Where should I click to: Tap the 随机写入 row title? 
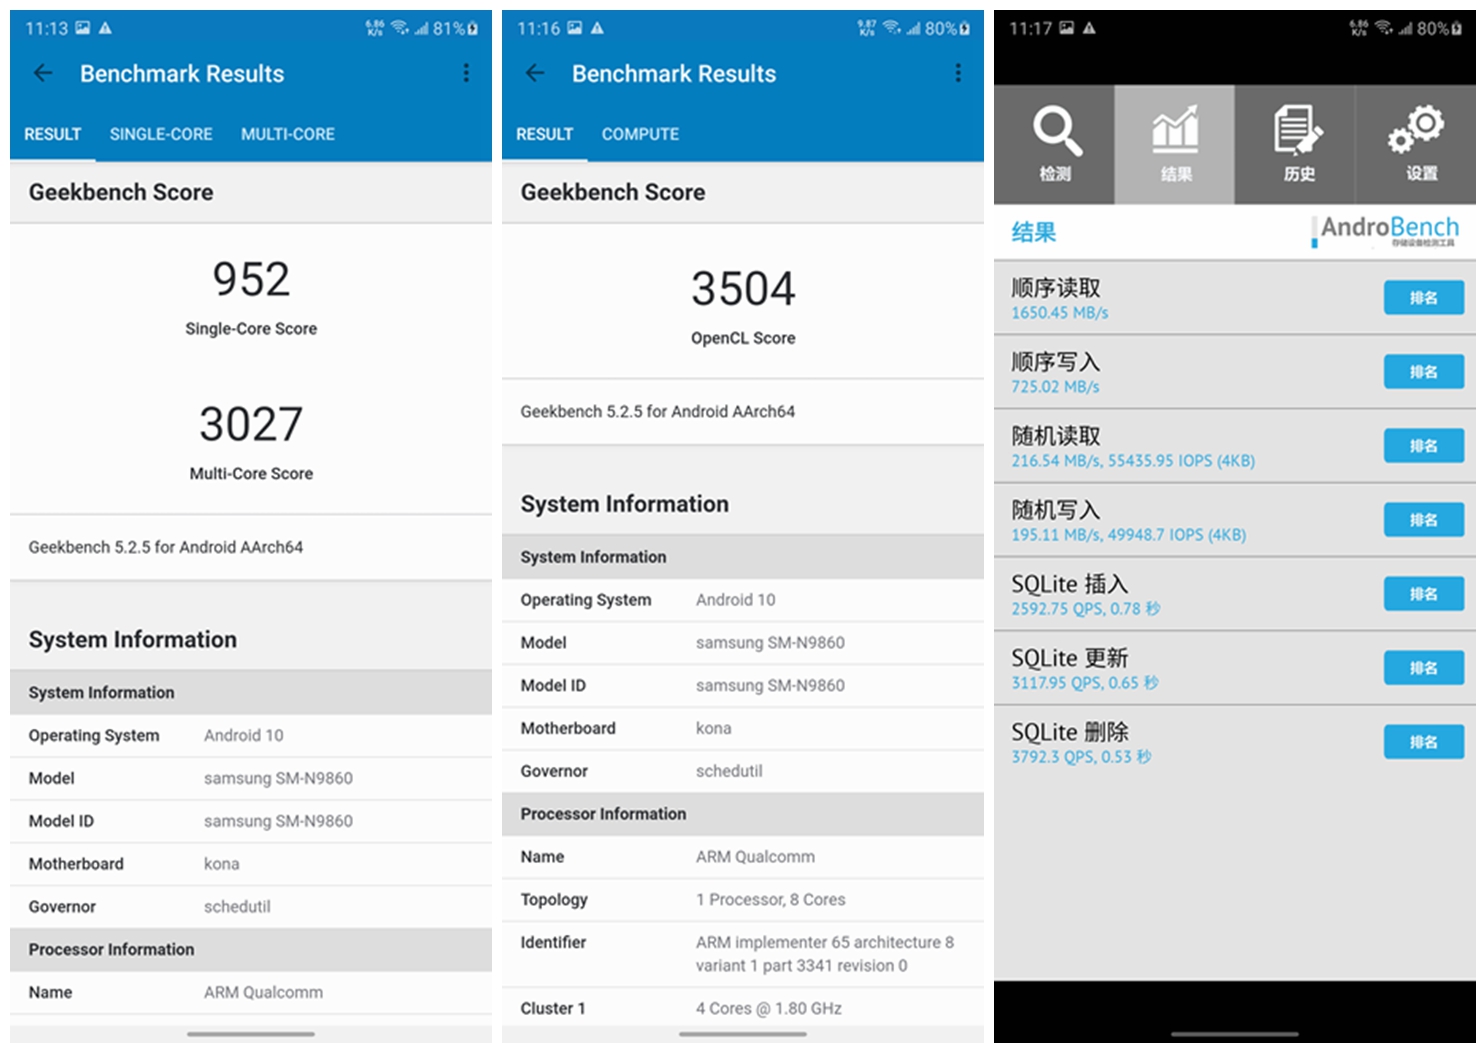point(1056,510)
